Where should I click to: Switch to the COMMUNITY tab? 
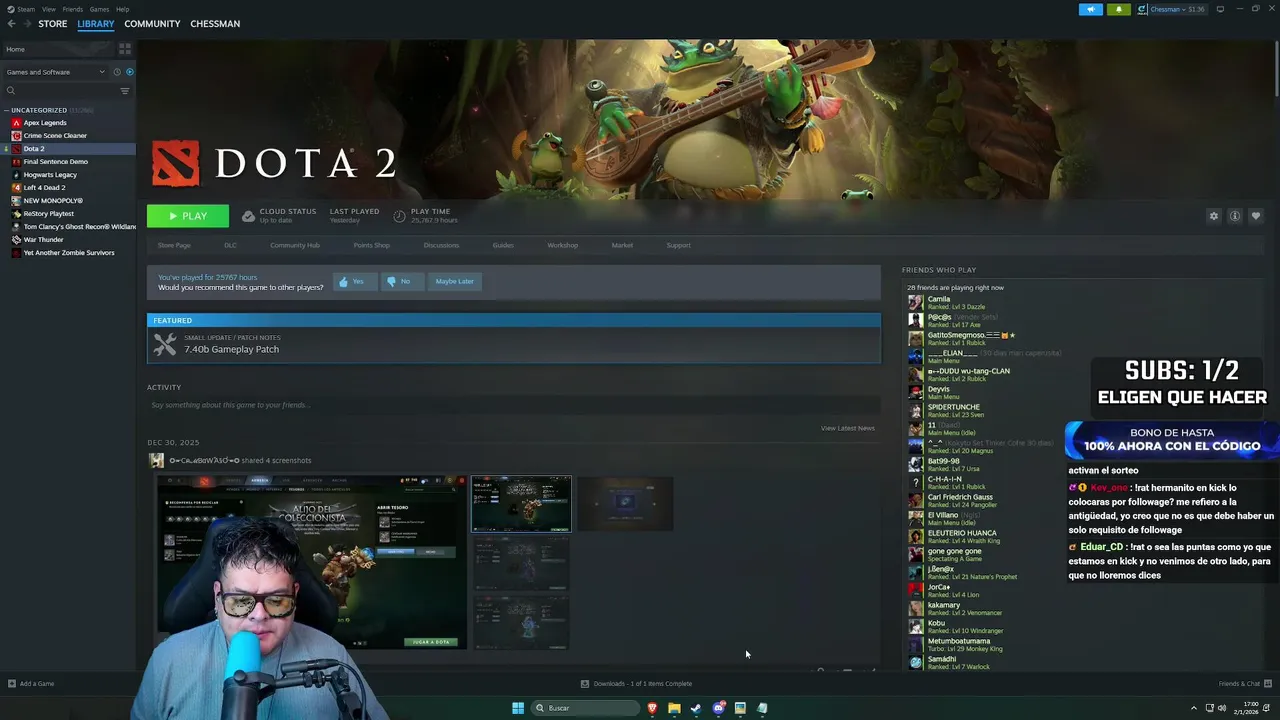[x=152, y=24]
